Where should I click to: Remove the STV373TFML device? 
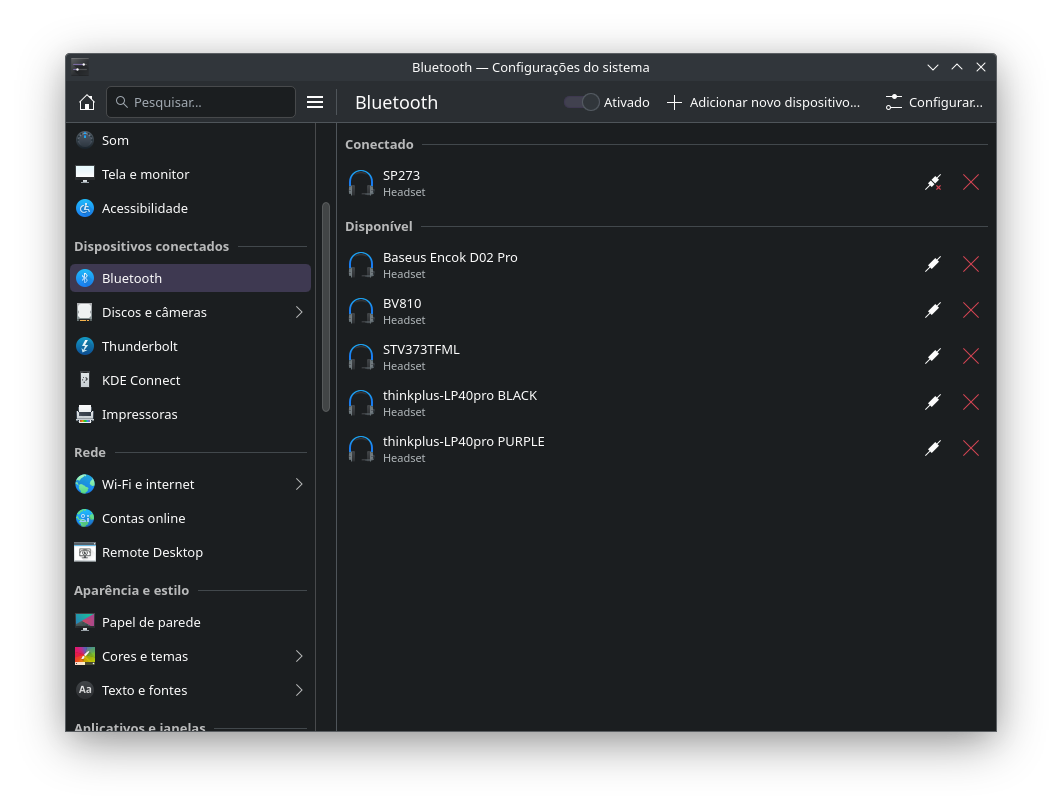[971, 357]
